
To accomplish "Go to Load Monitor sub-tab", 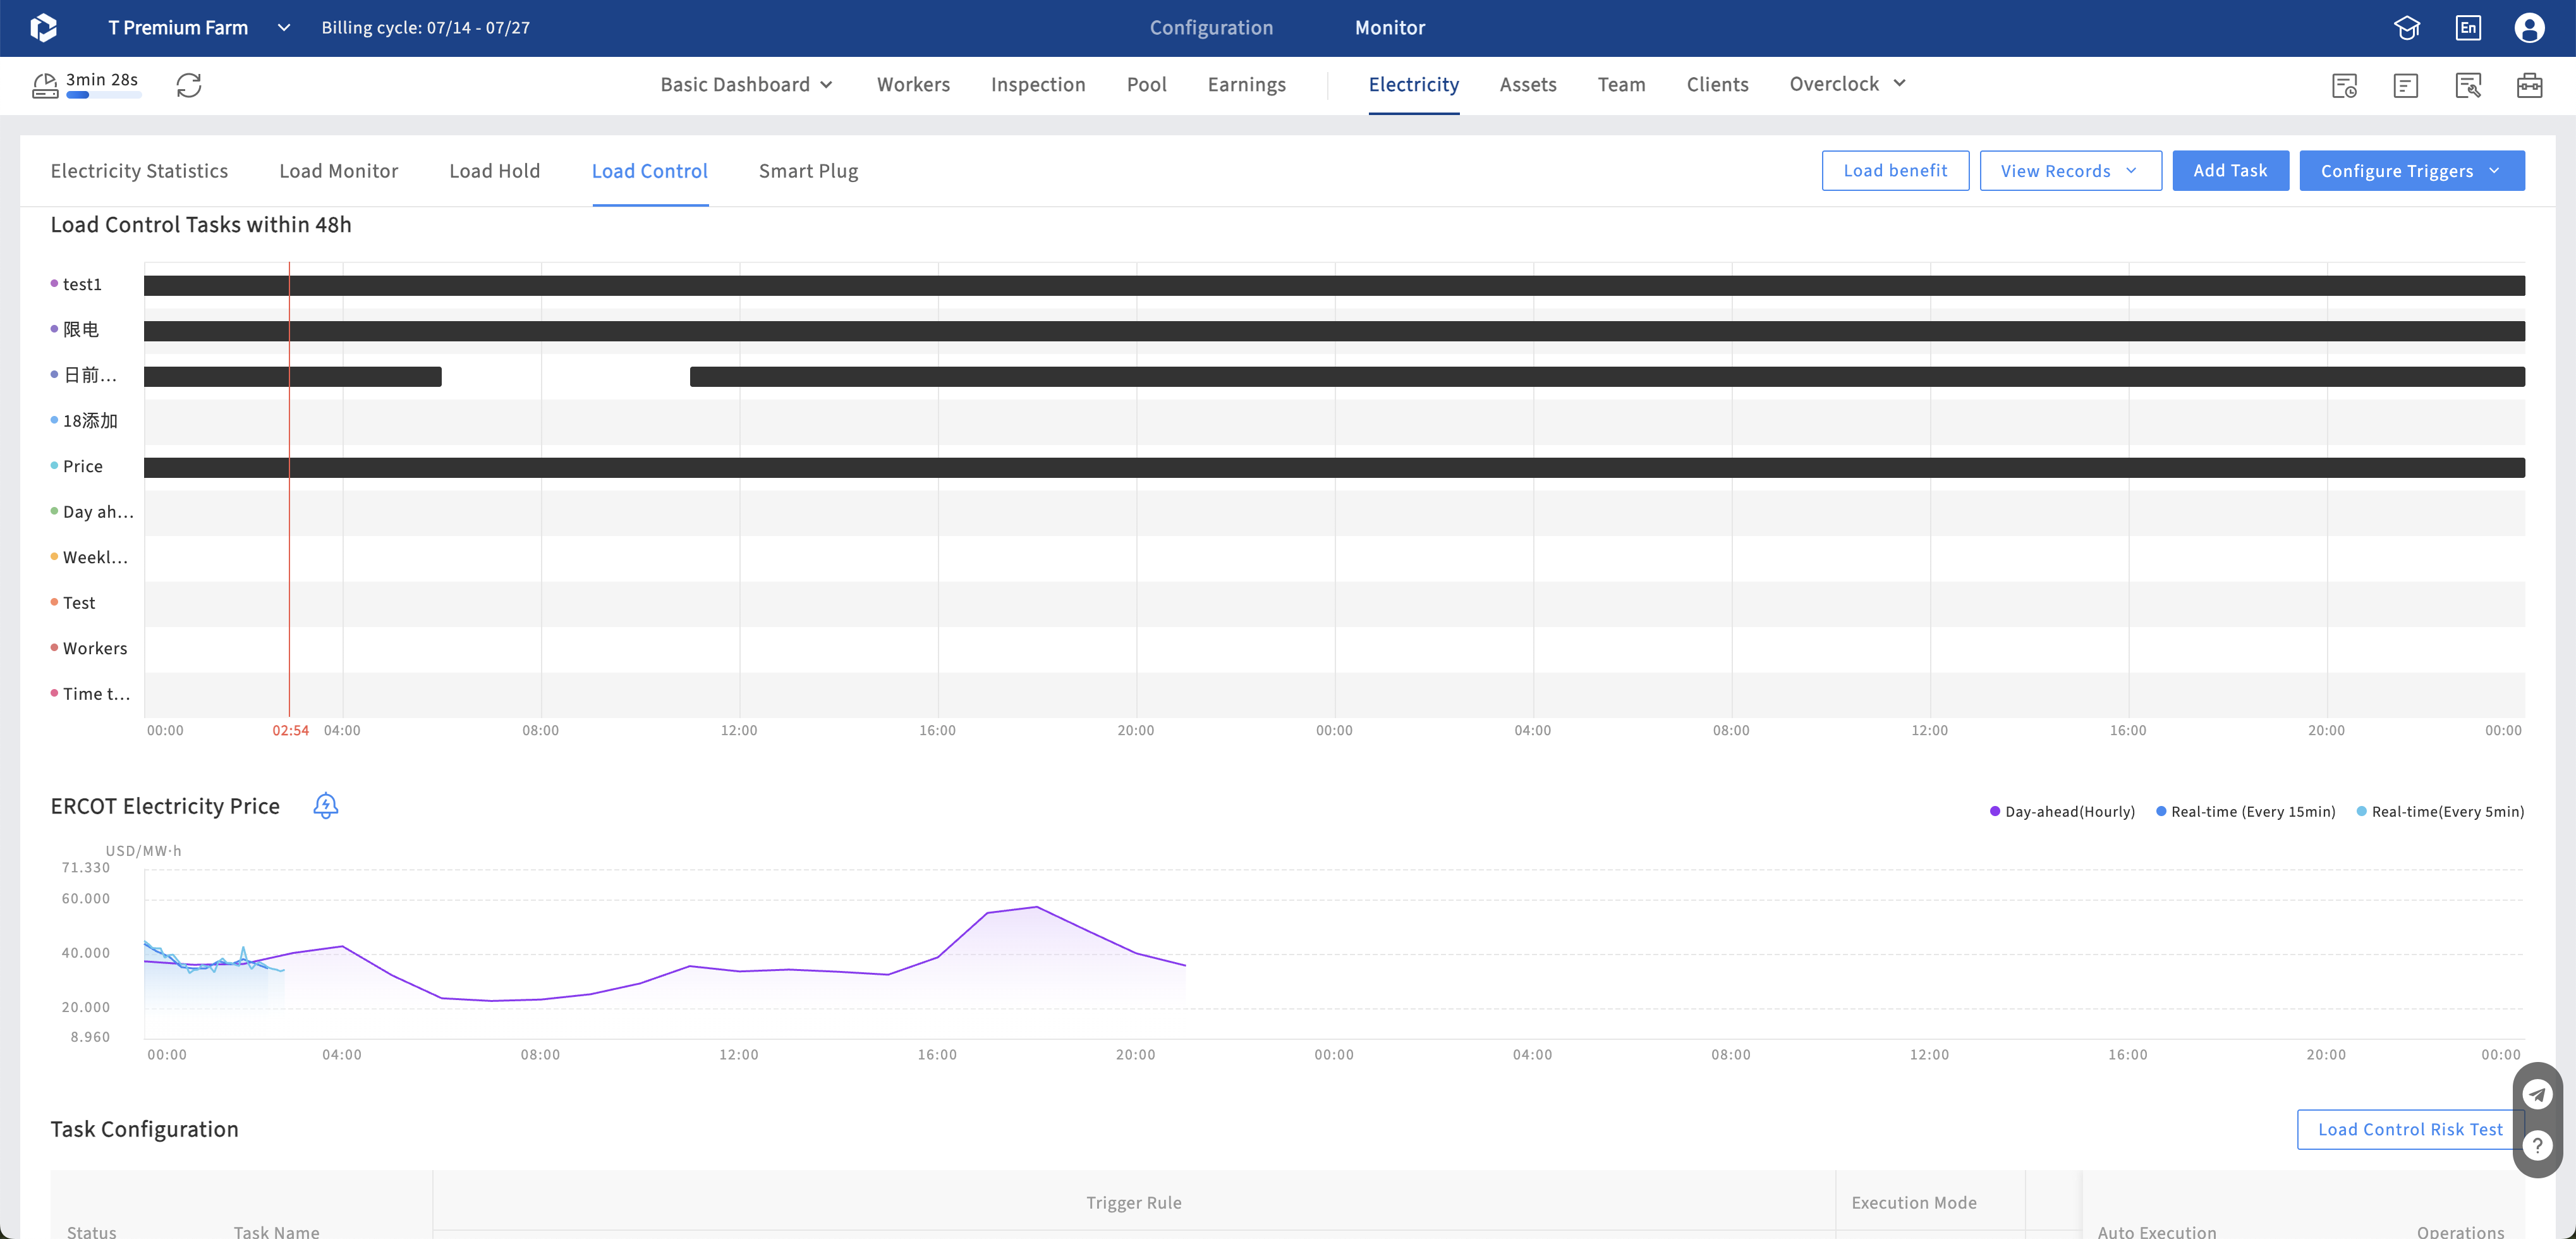I will tap(338, 171).
